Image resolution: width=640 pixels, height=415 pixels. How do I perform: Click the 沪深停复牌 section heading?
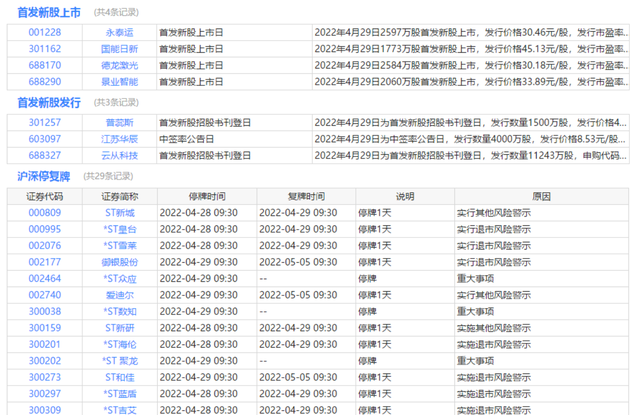click(44, 176)
